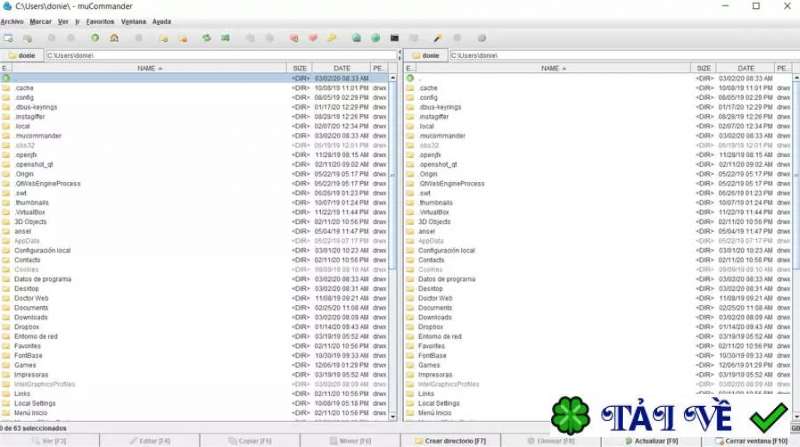Screen dimensions: 800x447
Task: Open the Archivo menu
Action: coord(12,21)
